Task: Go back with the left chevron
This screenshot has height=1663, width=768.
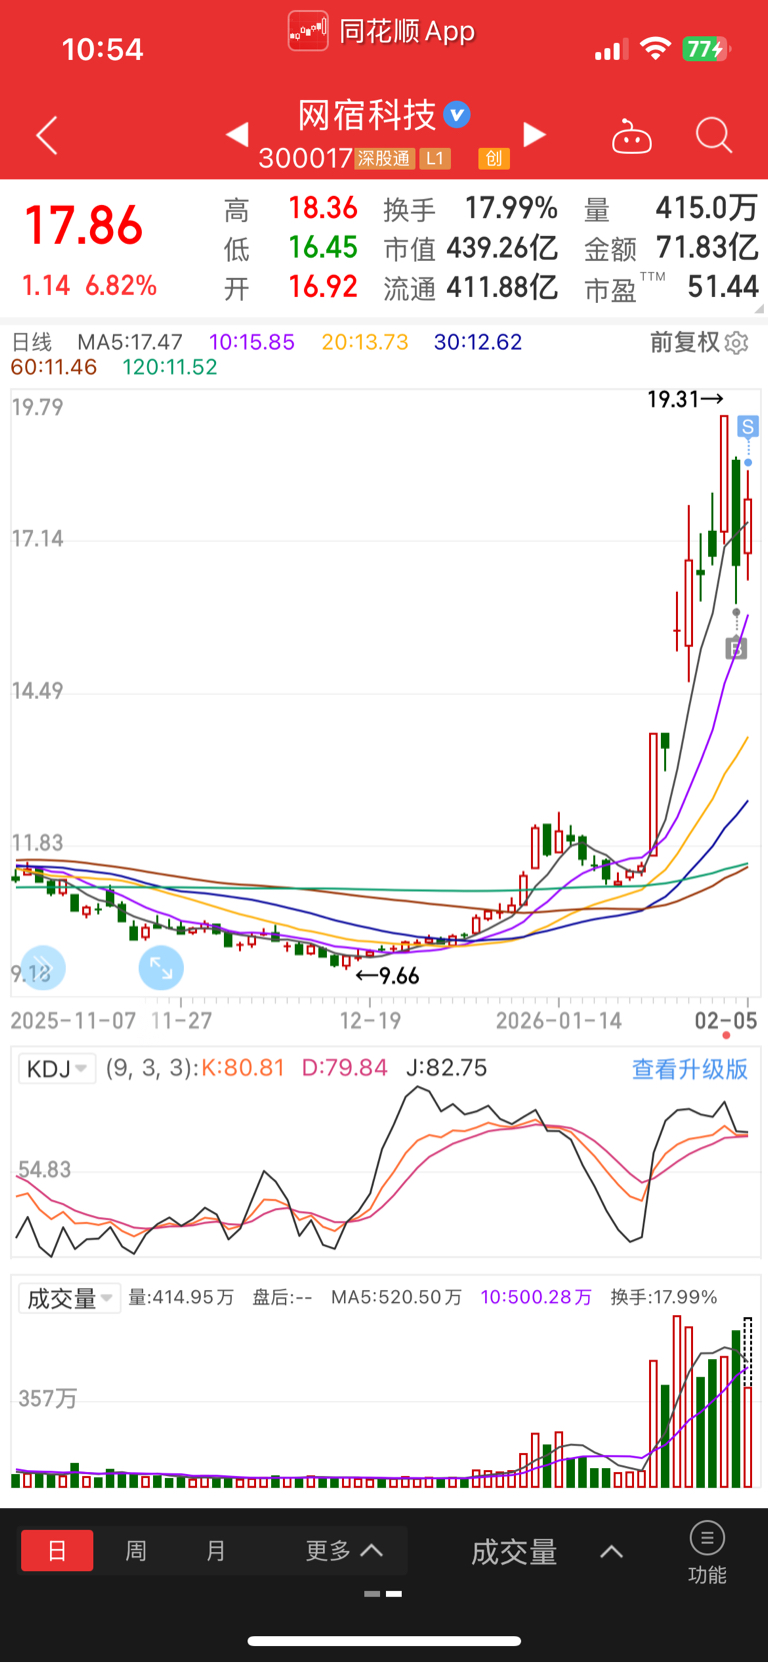Action: (47, 135)
